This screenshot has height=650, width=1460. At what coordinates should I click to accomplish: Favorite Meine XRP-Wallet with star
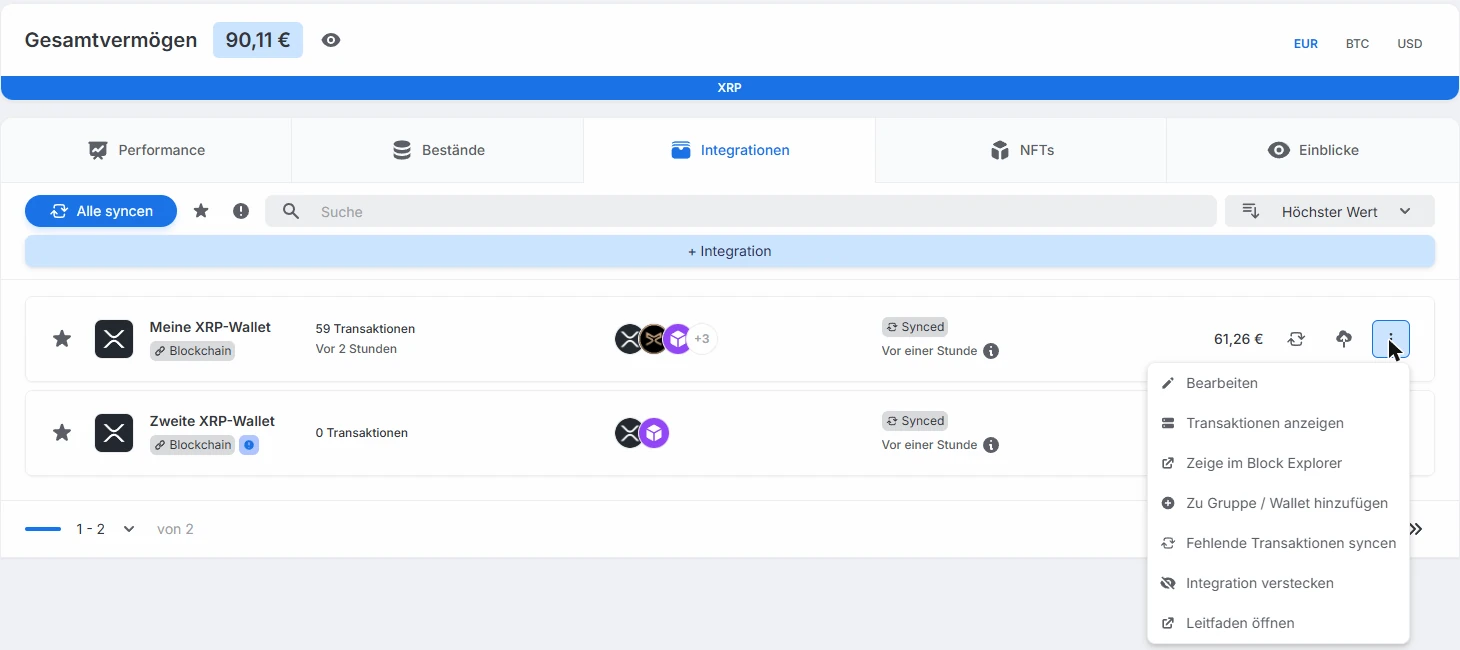62,339
